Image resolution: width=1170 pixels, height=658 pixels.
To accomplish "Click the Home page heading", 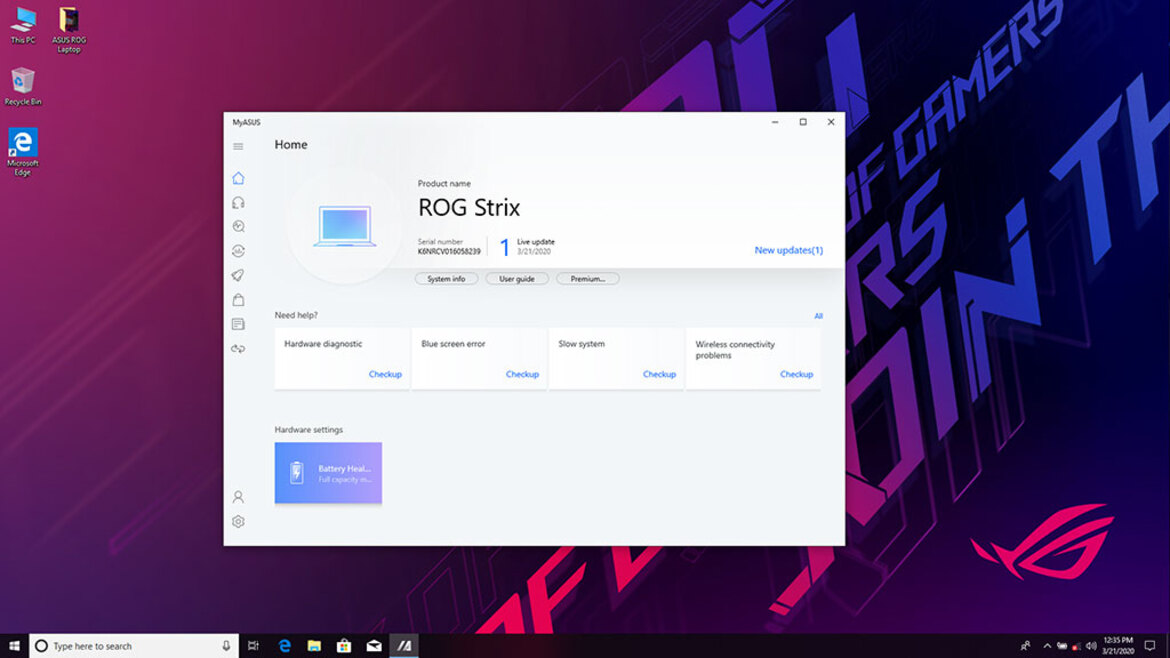I will point(291,145).
